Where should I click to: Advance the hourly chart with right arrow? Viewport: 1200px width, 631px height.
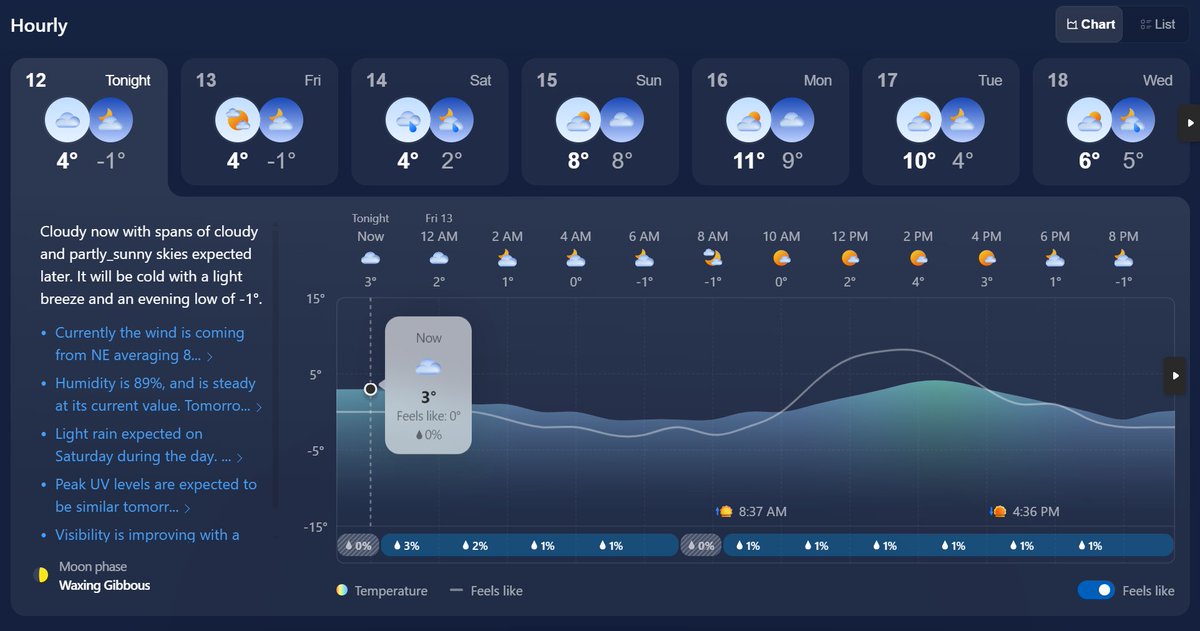pyautogui.click(x=1176, y=376)
